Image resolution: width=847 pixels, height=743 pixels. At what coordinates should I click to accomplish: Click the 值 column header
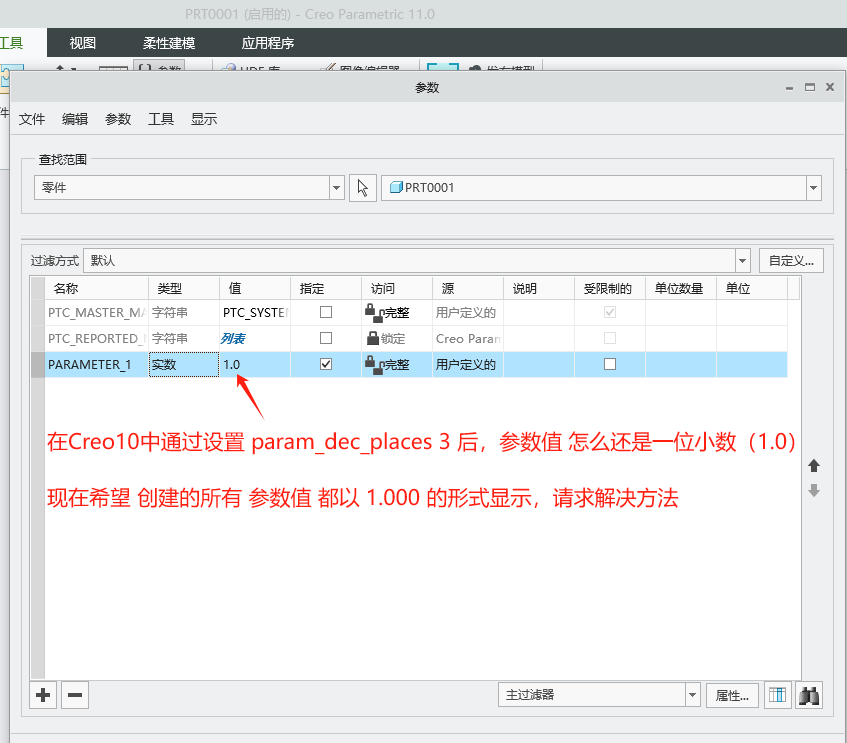(x=255, y=289)
